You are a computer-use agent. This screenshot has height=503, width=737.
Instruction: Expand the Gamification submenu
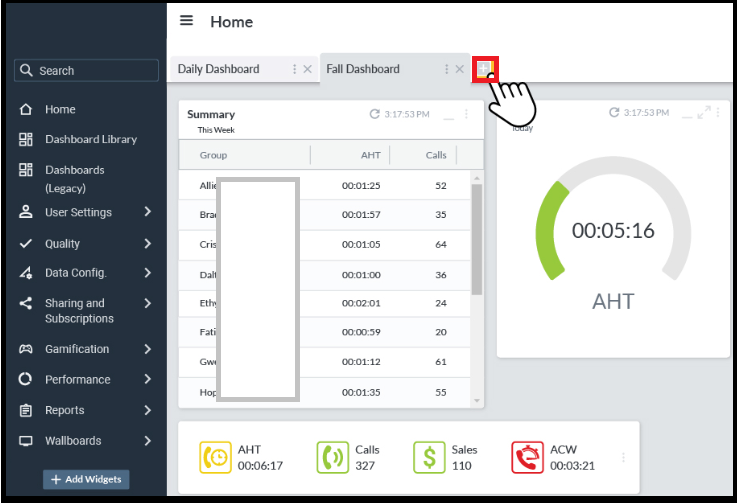(x=148, y=349)
